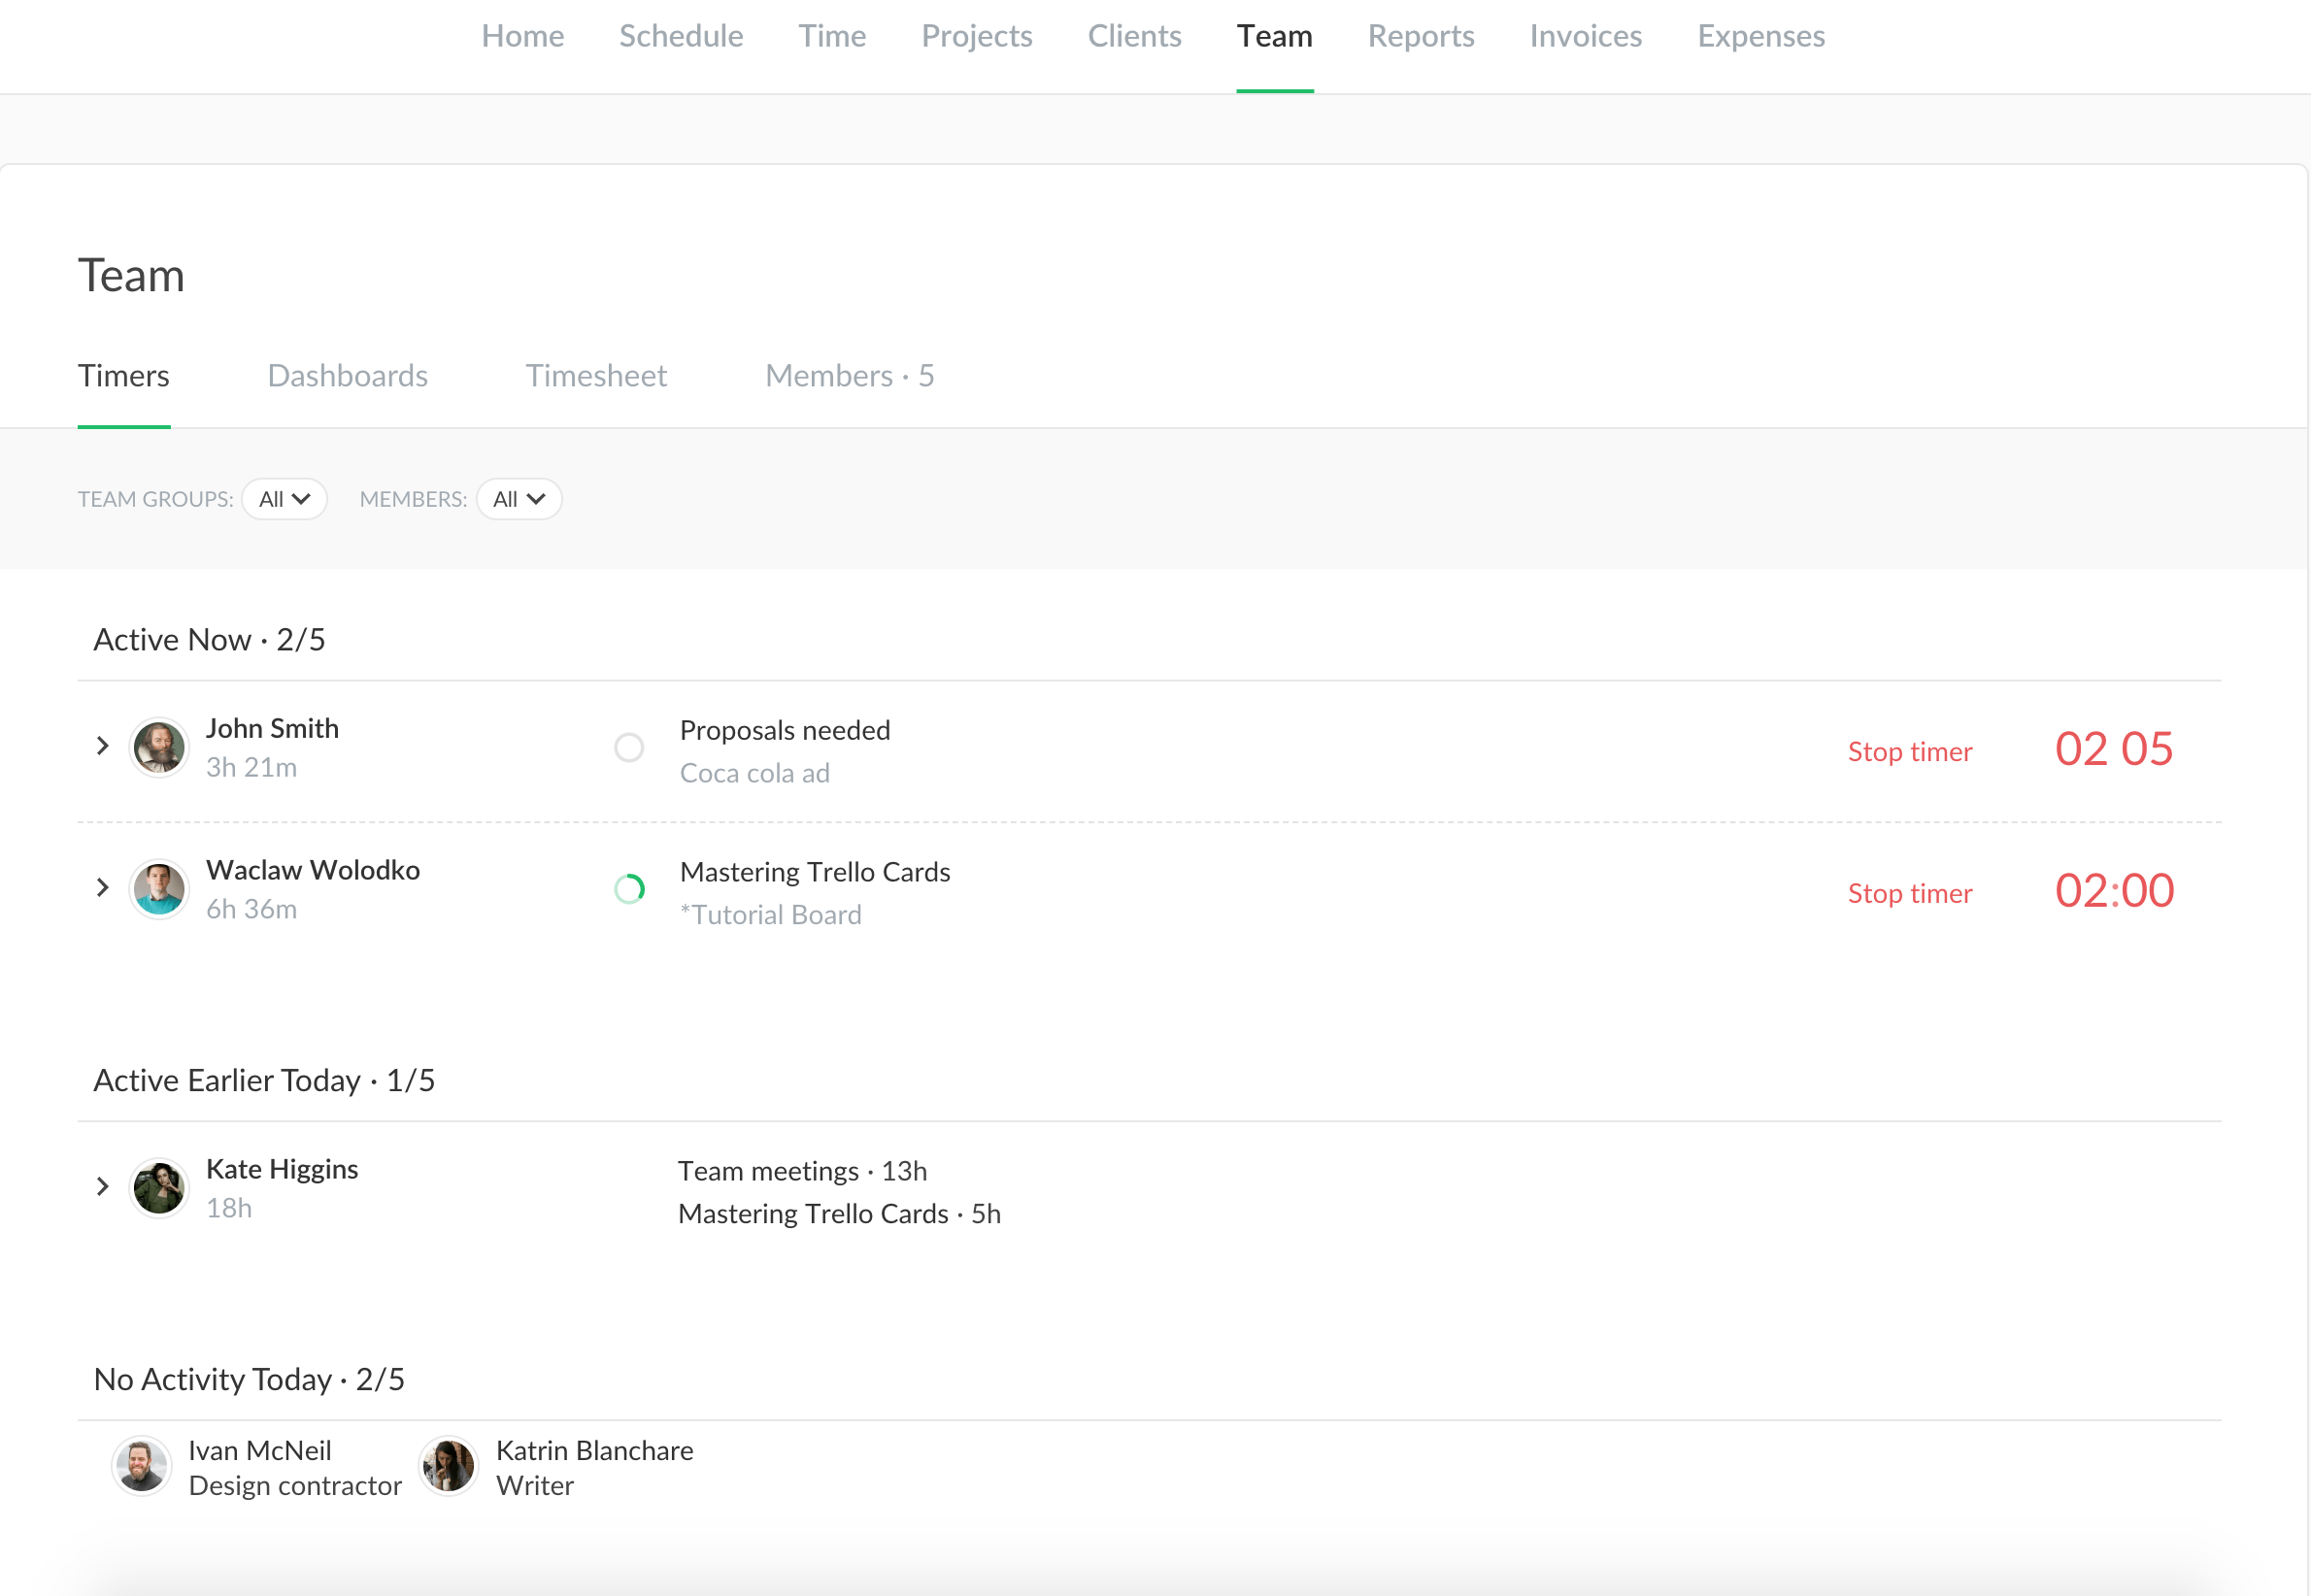Open the Clients tab
The height and width of the screenshot is (1596, 2311).
[x=1134, y=36]
